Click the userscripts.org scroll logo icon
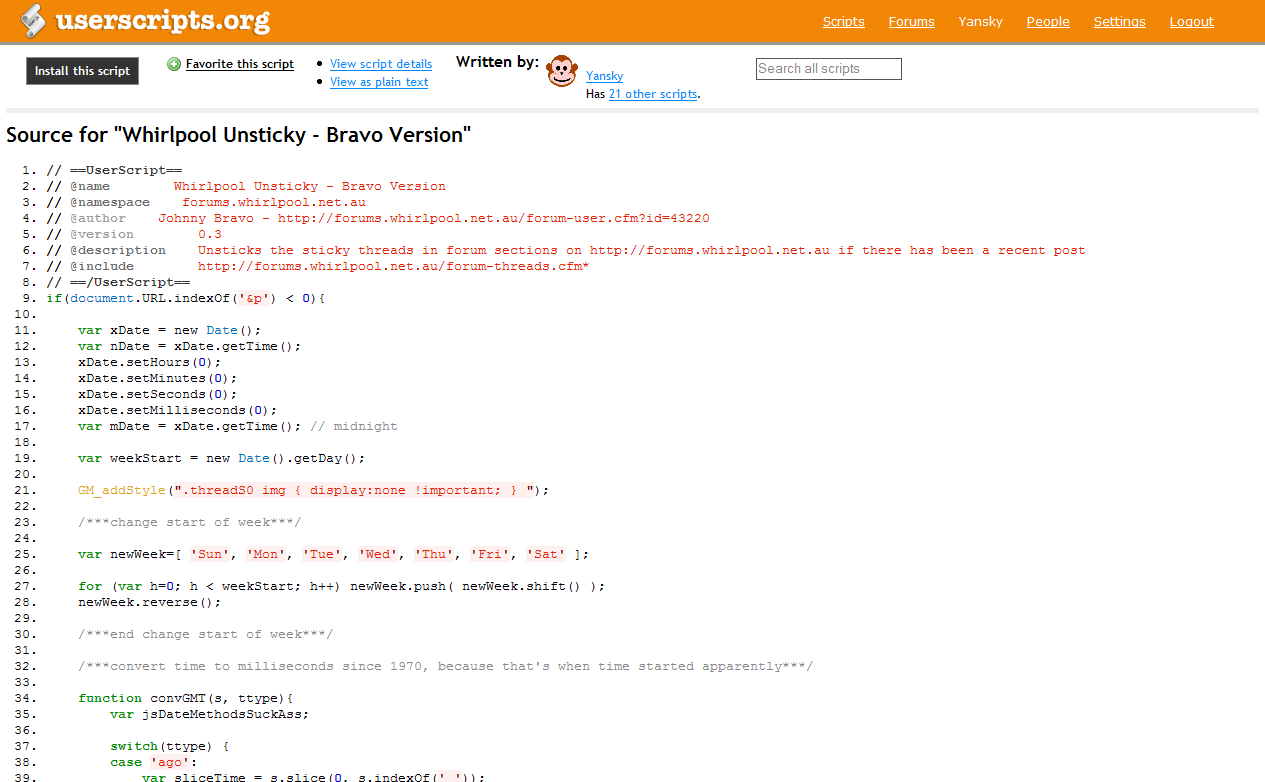The image size is (1265, 782). [34, 20]
